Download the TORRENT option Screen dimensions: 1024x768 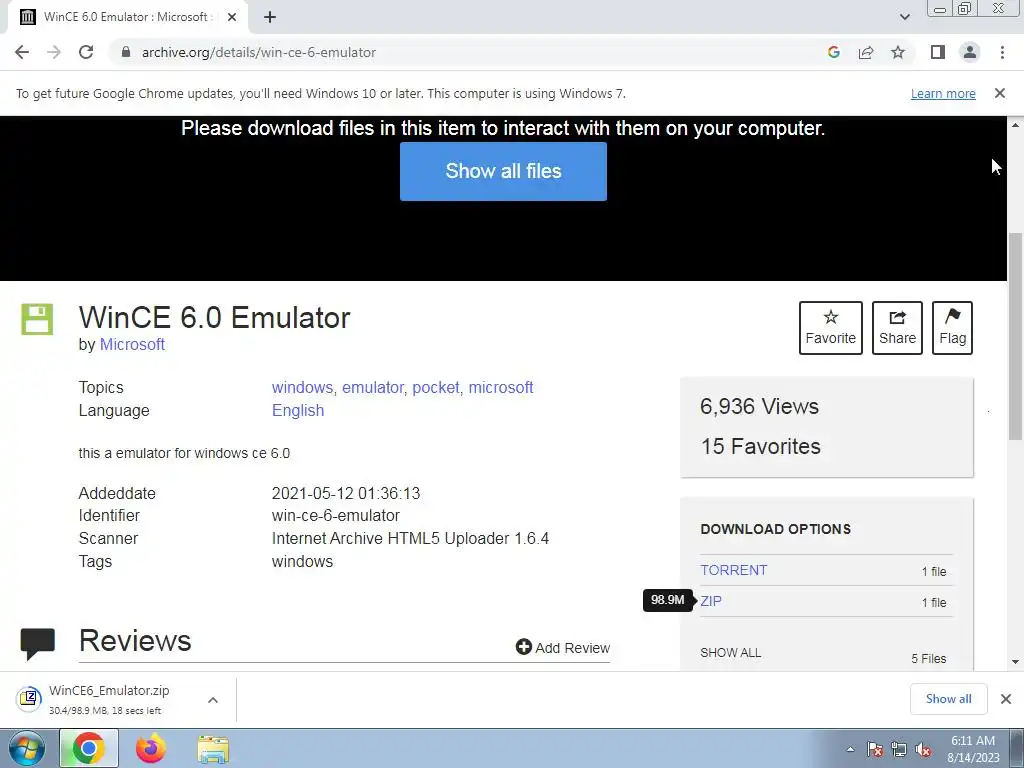tap(733, 570)
